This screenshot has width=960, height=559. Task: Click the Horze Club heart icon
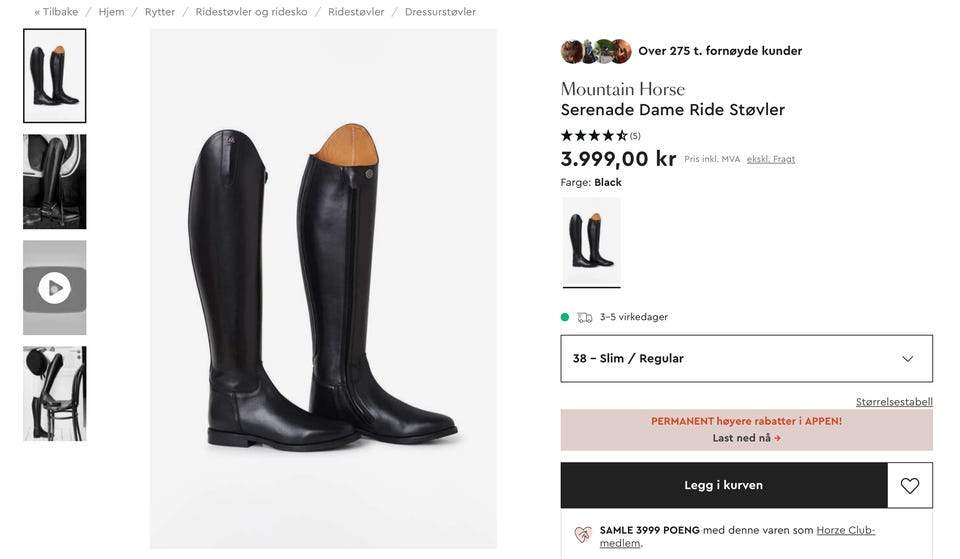pyautogui.click(x=583, y=535)
